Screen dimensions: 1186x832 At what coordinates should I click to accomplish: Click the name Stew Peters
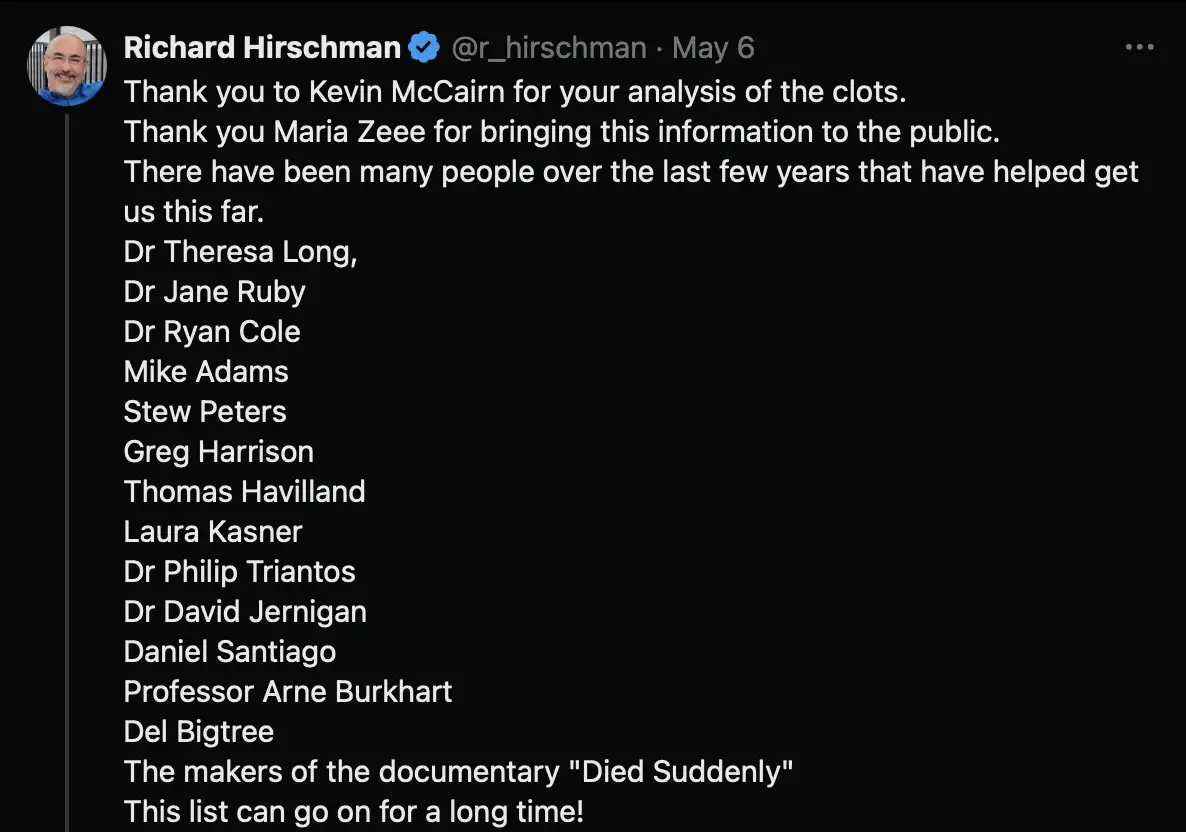pos(205,412)
